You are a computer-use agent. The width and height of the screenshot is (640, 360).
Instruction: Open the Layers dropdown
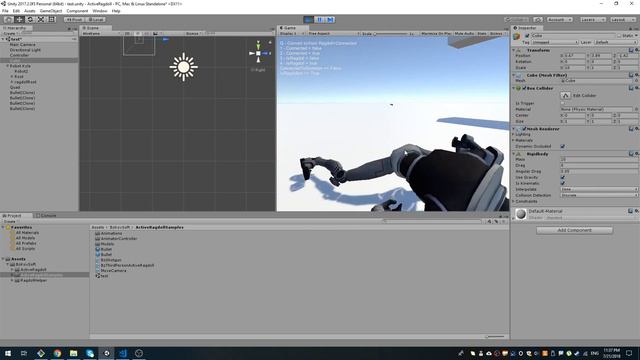click(592, 20)
